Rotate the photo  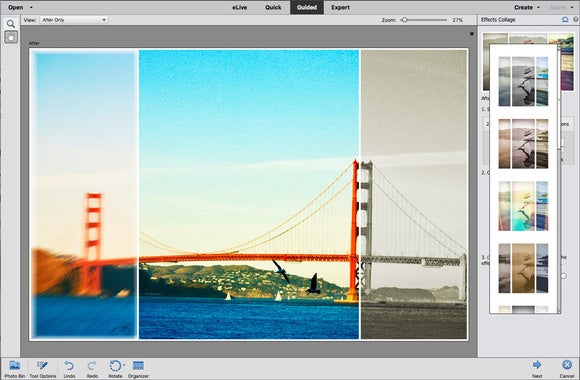coord(115,369)
